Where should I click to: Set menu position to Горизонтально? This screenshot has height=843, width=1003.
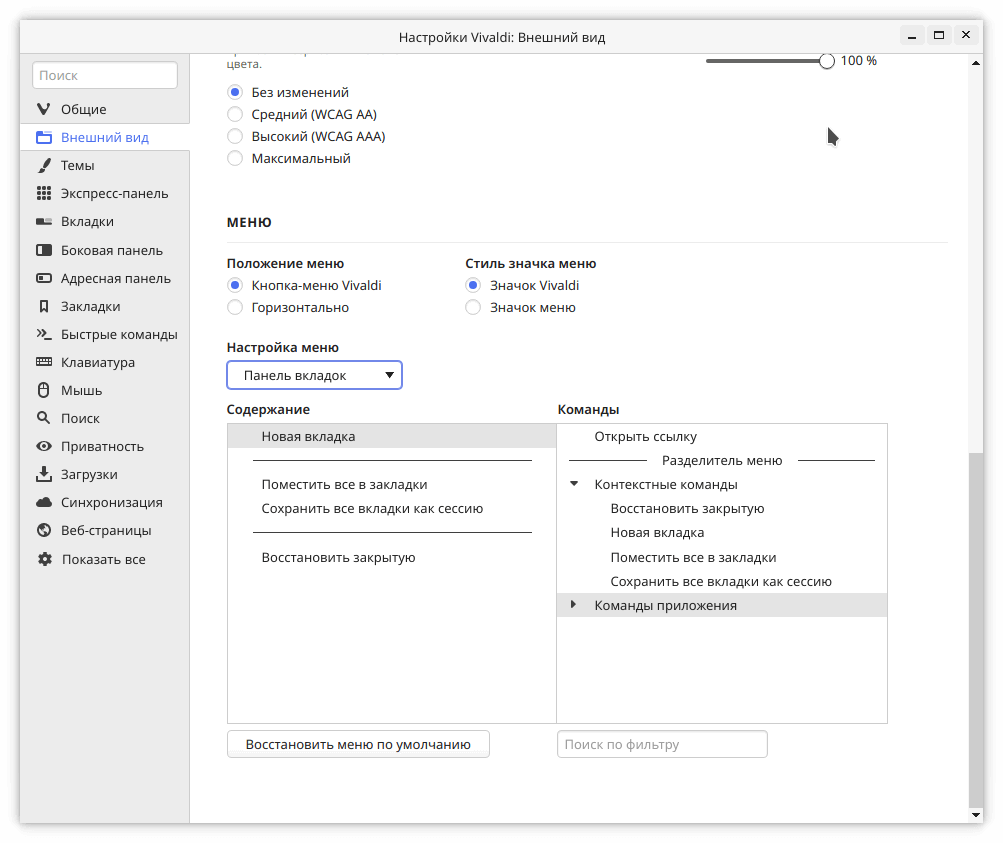[x=235, y=308]
